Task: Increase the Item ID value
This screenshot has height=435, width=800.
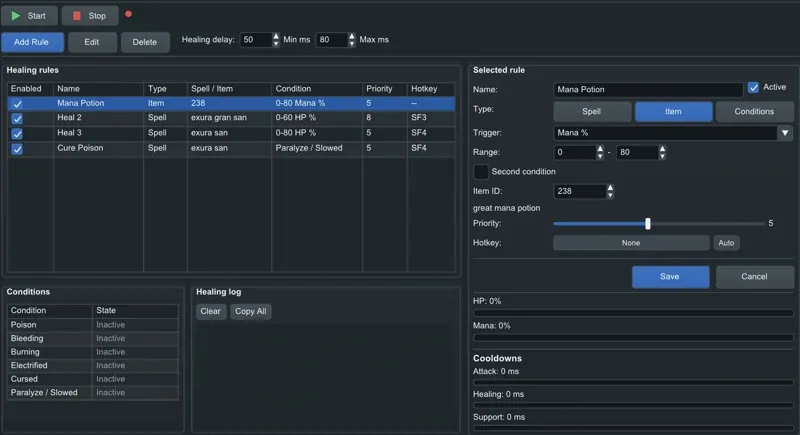Action: 610,188
